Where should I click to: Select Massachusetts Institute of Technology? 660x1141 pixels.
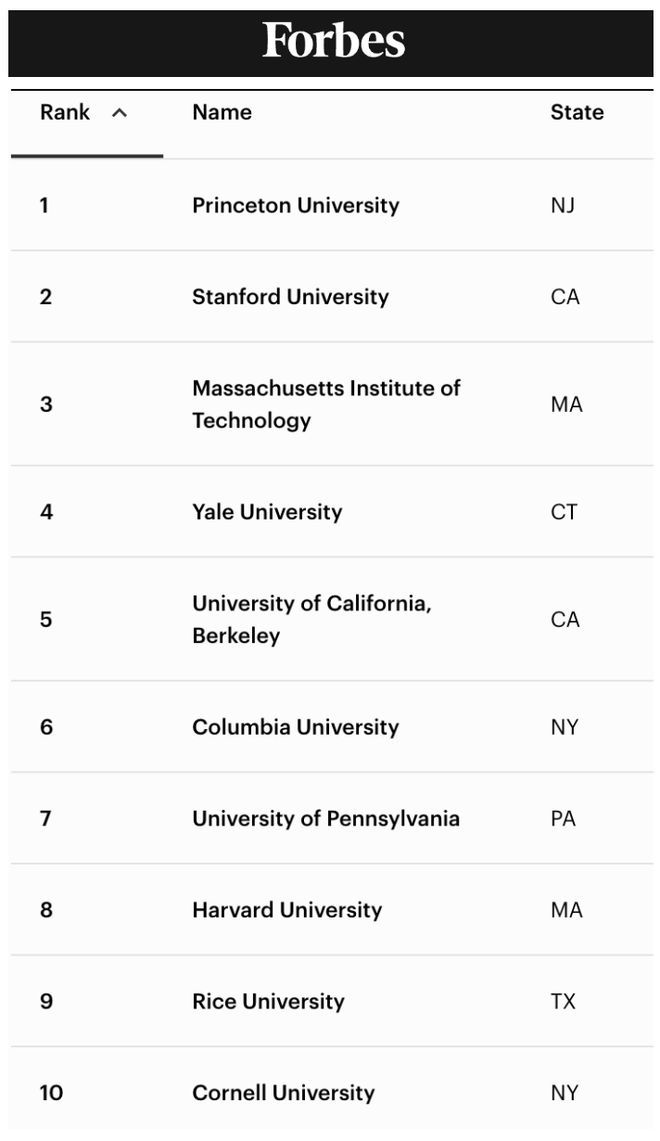click(x=325, y=404)
